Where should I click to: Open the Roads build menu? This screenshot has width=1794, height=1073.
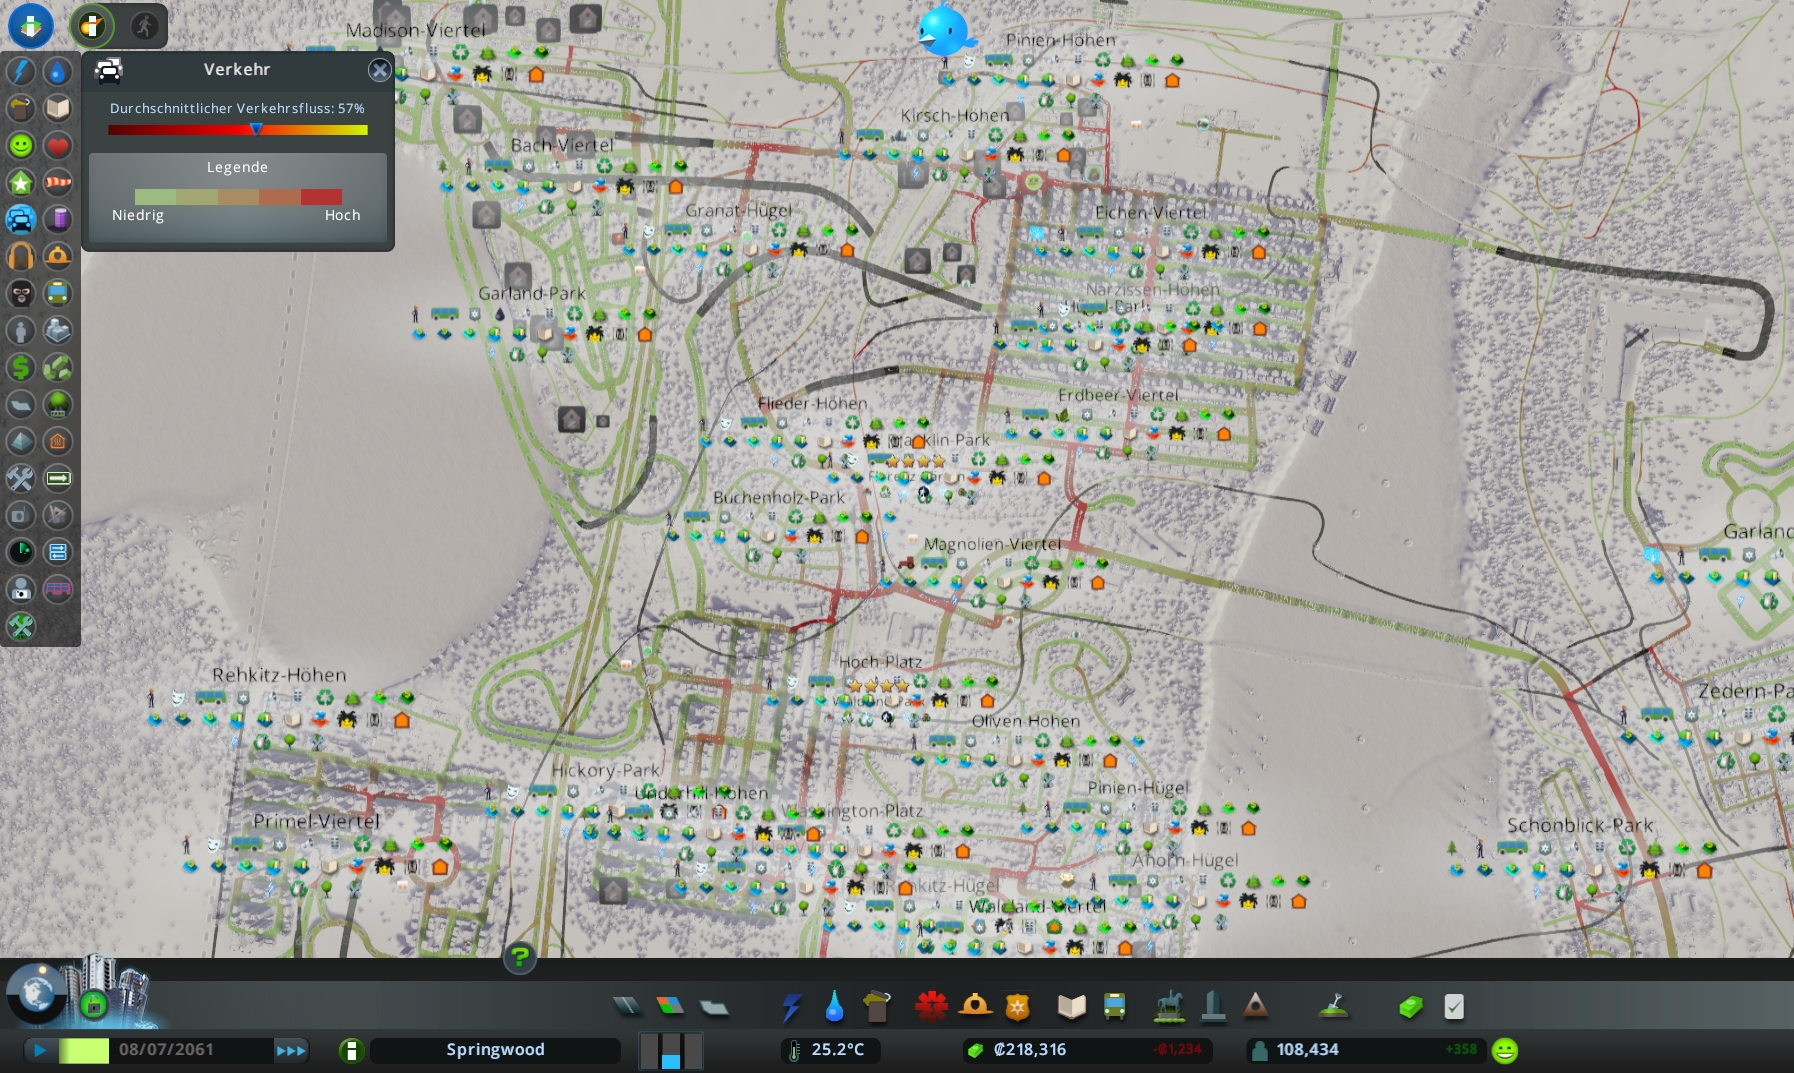pyautogui.click(x=628, y=1006)
